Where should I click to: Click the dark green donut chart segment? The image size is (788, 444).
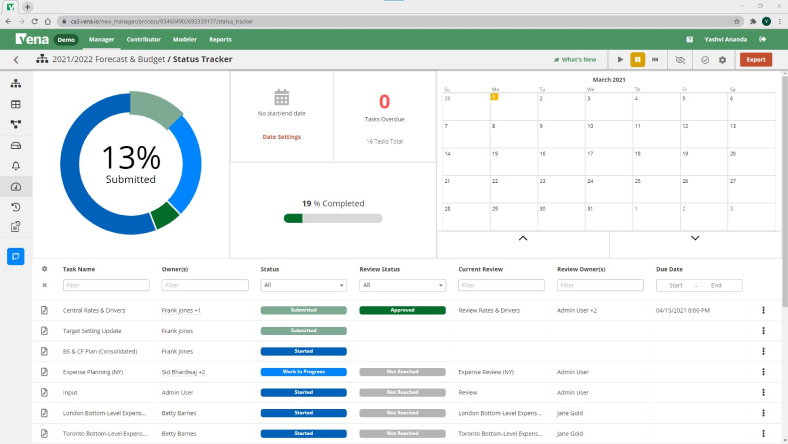[x=165, y=216]
